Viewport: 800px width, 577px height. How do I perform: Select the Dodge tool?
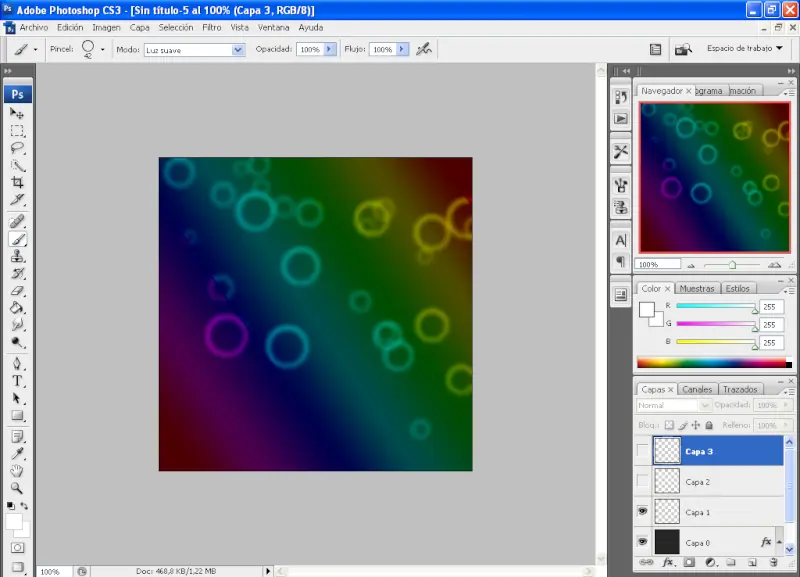click(x=17, y=342)
